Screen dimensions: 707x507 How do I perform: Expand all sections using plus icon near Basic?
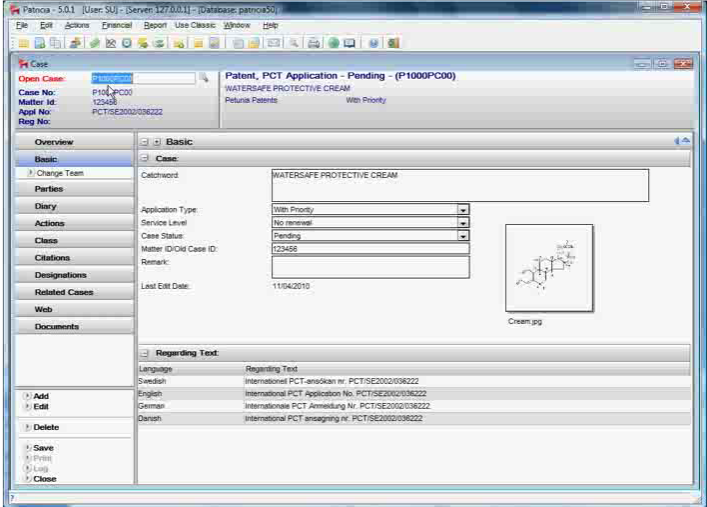click(x=156, y=143)
